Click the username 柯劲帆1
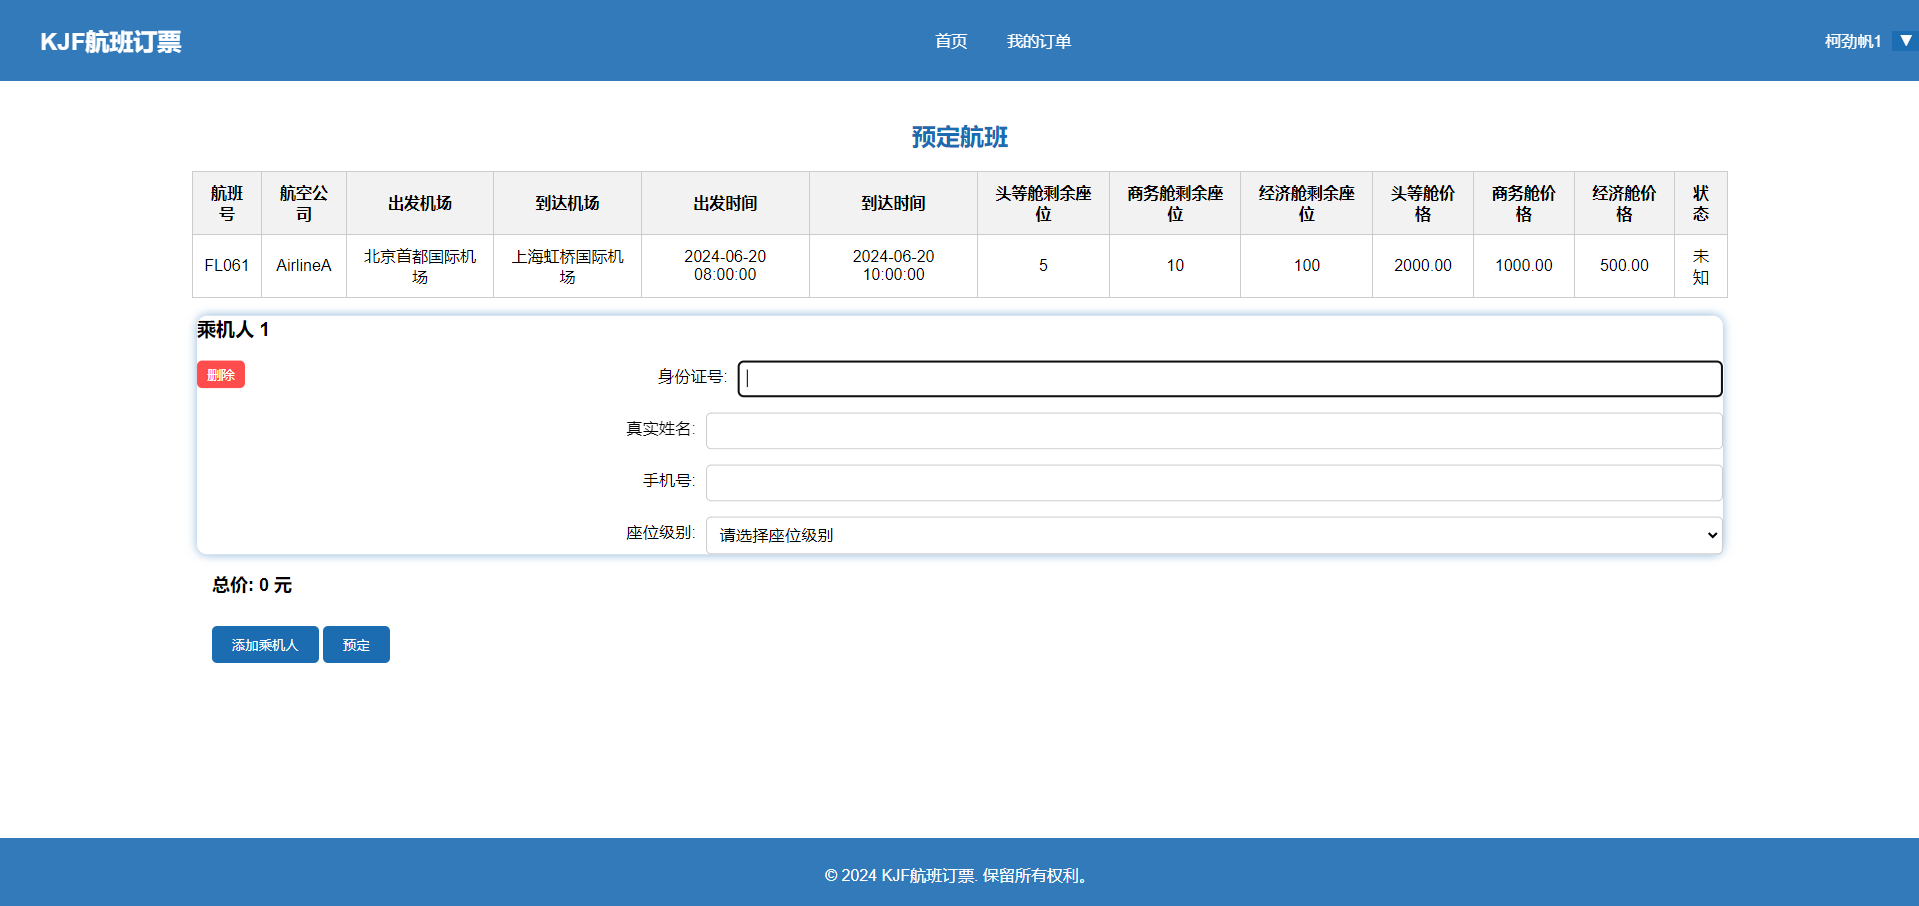Image resolution: width=1919 pixels, height=906 pixels. pos(1852,41)
